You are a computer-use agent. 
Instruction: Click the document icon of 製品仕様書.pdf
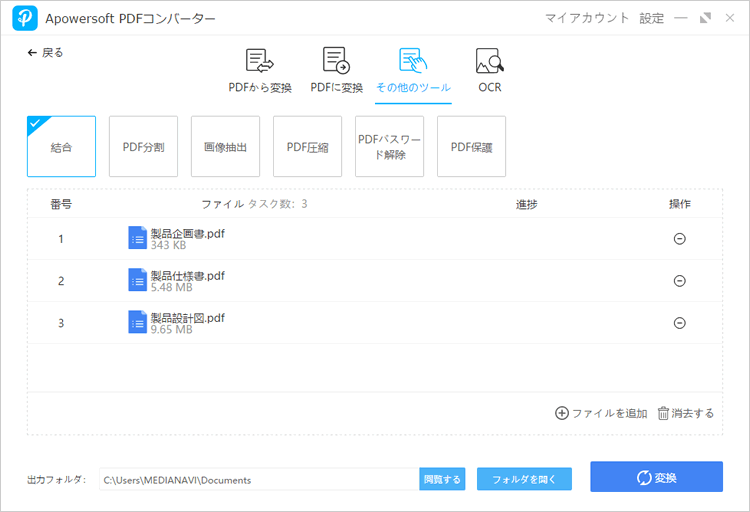137,280
